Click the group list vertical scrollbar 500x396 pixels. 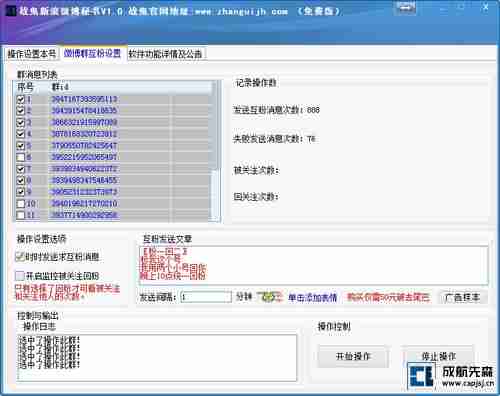click(215, 151)
